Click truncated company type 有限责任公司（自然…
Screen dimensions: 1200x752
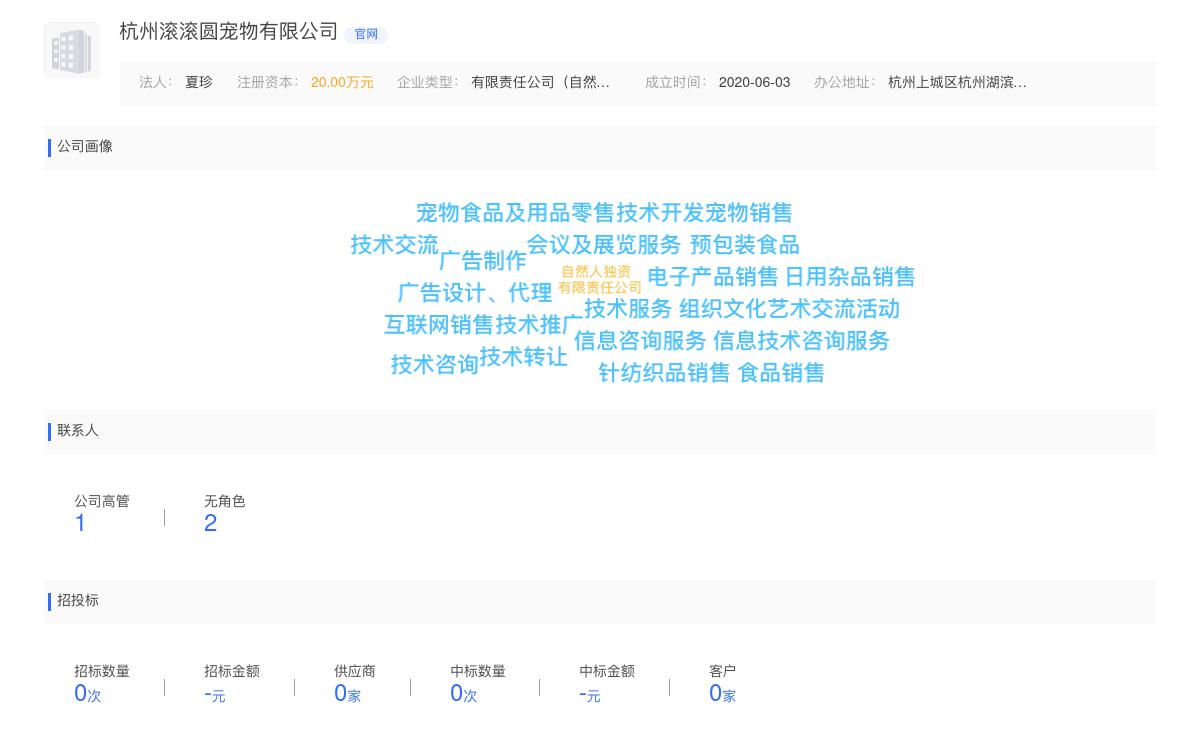point(541,83)
